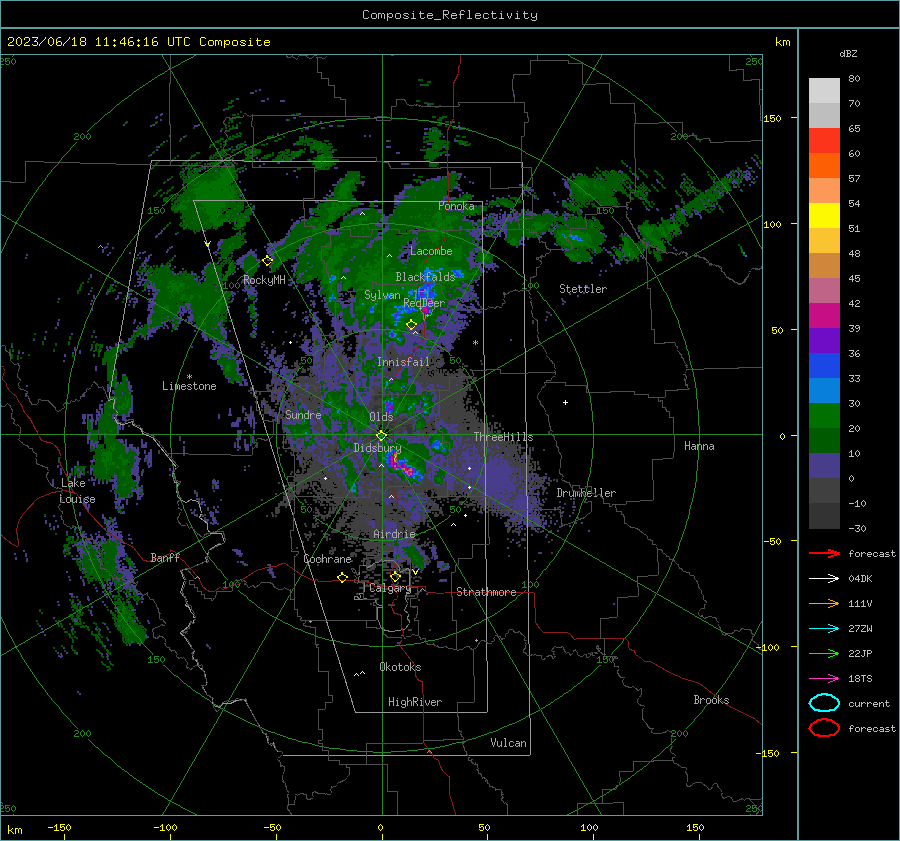The image size is (900, 841).
Task: Click the cyan 27ZW arrow icon
Action: click(x=824, y=629)
